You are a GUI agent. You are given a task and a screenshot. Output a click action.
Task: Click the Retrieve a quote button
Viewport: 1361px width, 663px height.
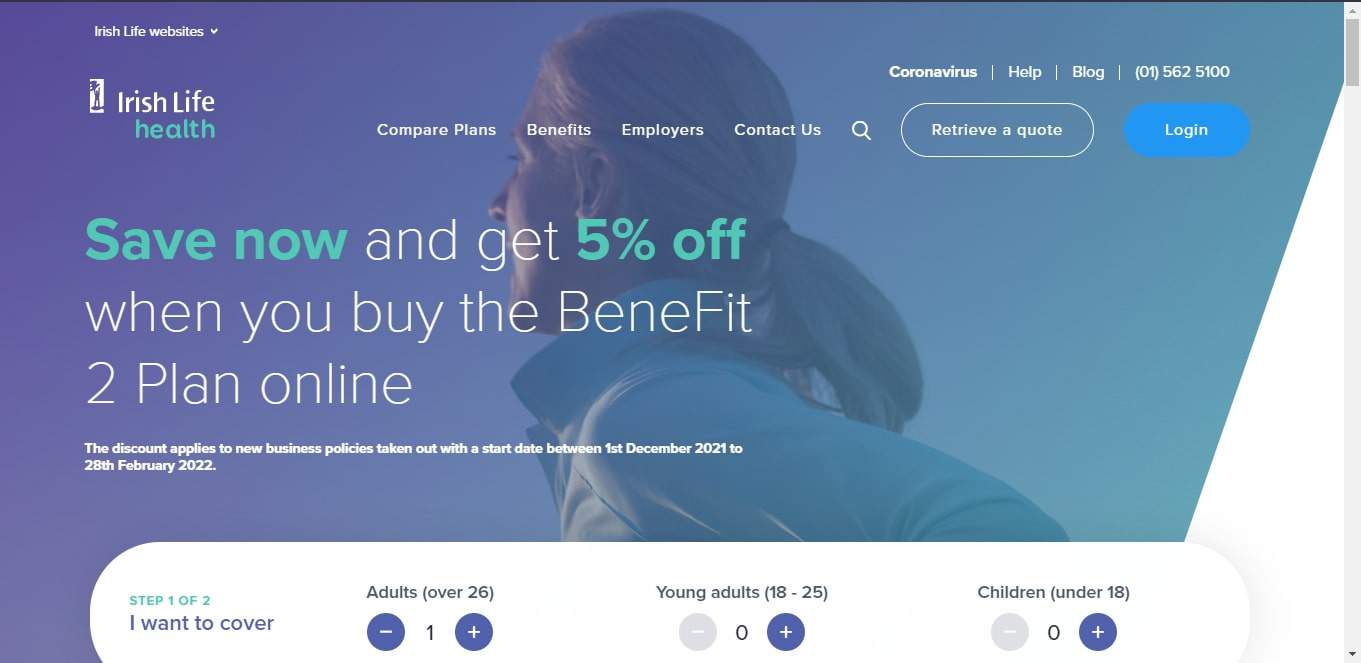(996, 130)
